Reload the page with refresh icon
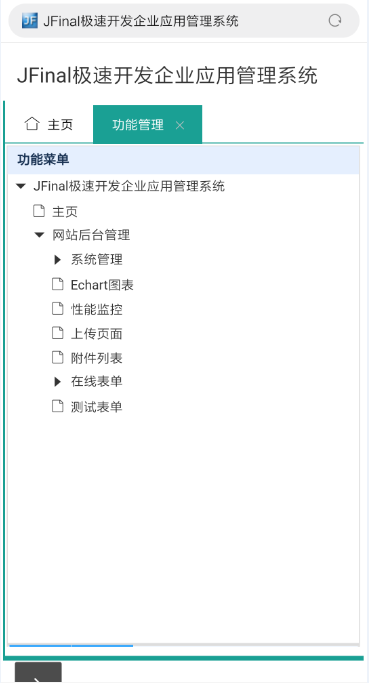 pyautogui.click(x=335, y=20)
